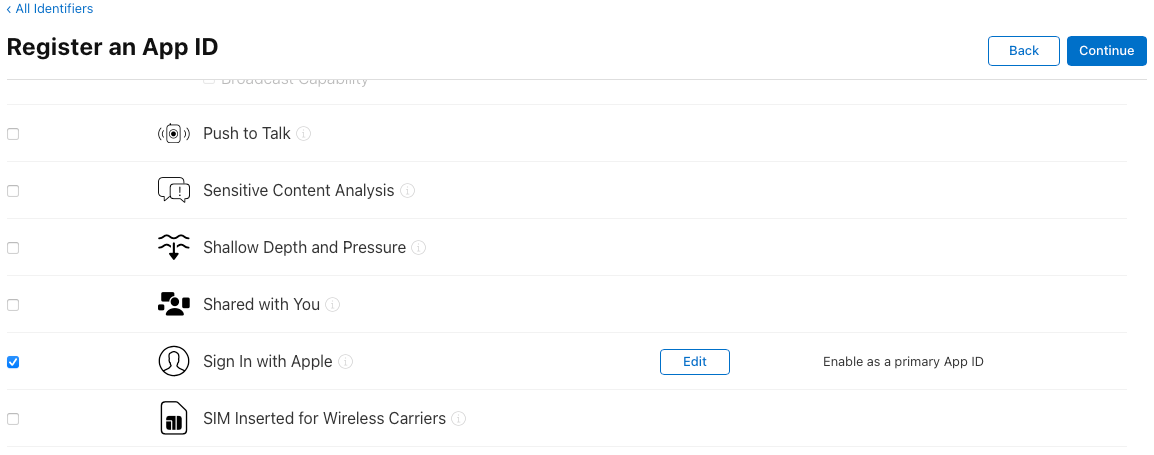Click the Push to Talk capability icon
The width and height of the screenshot is (1154, 455).
(173, 133)
